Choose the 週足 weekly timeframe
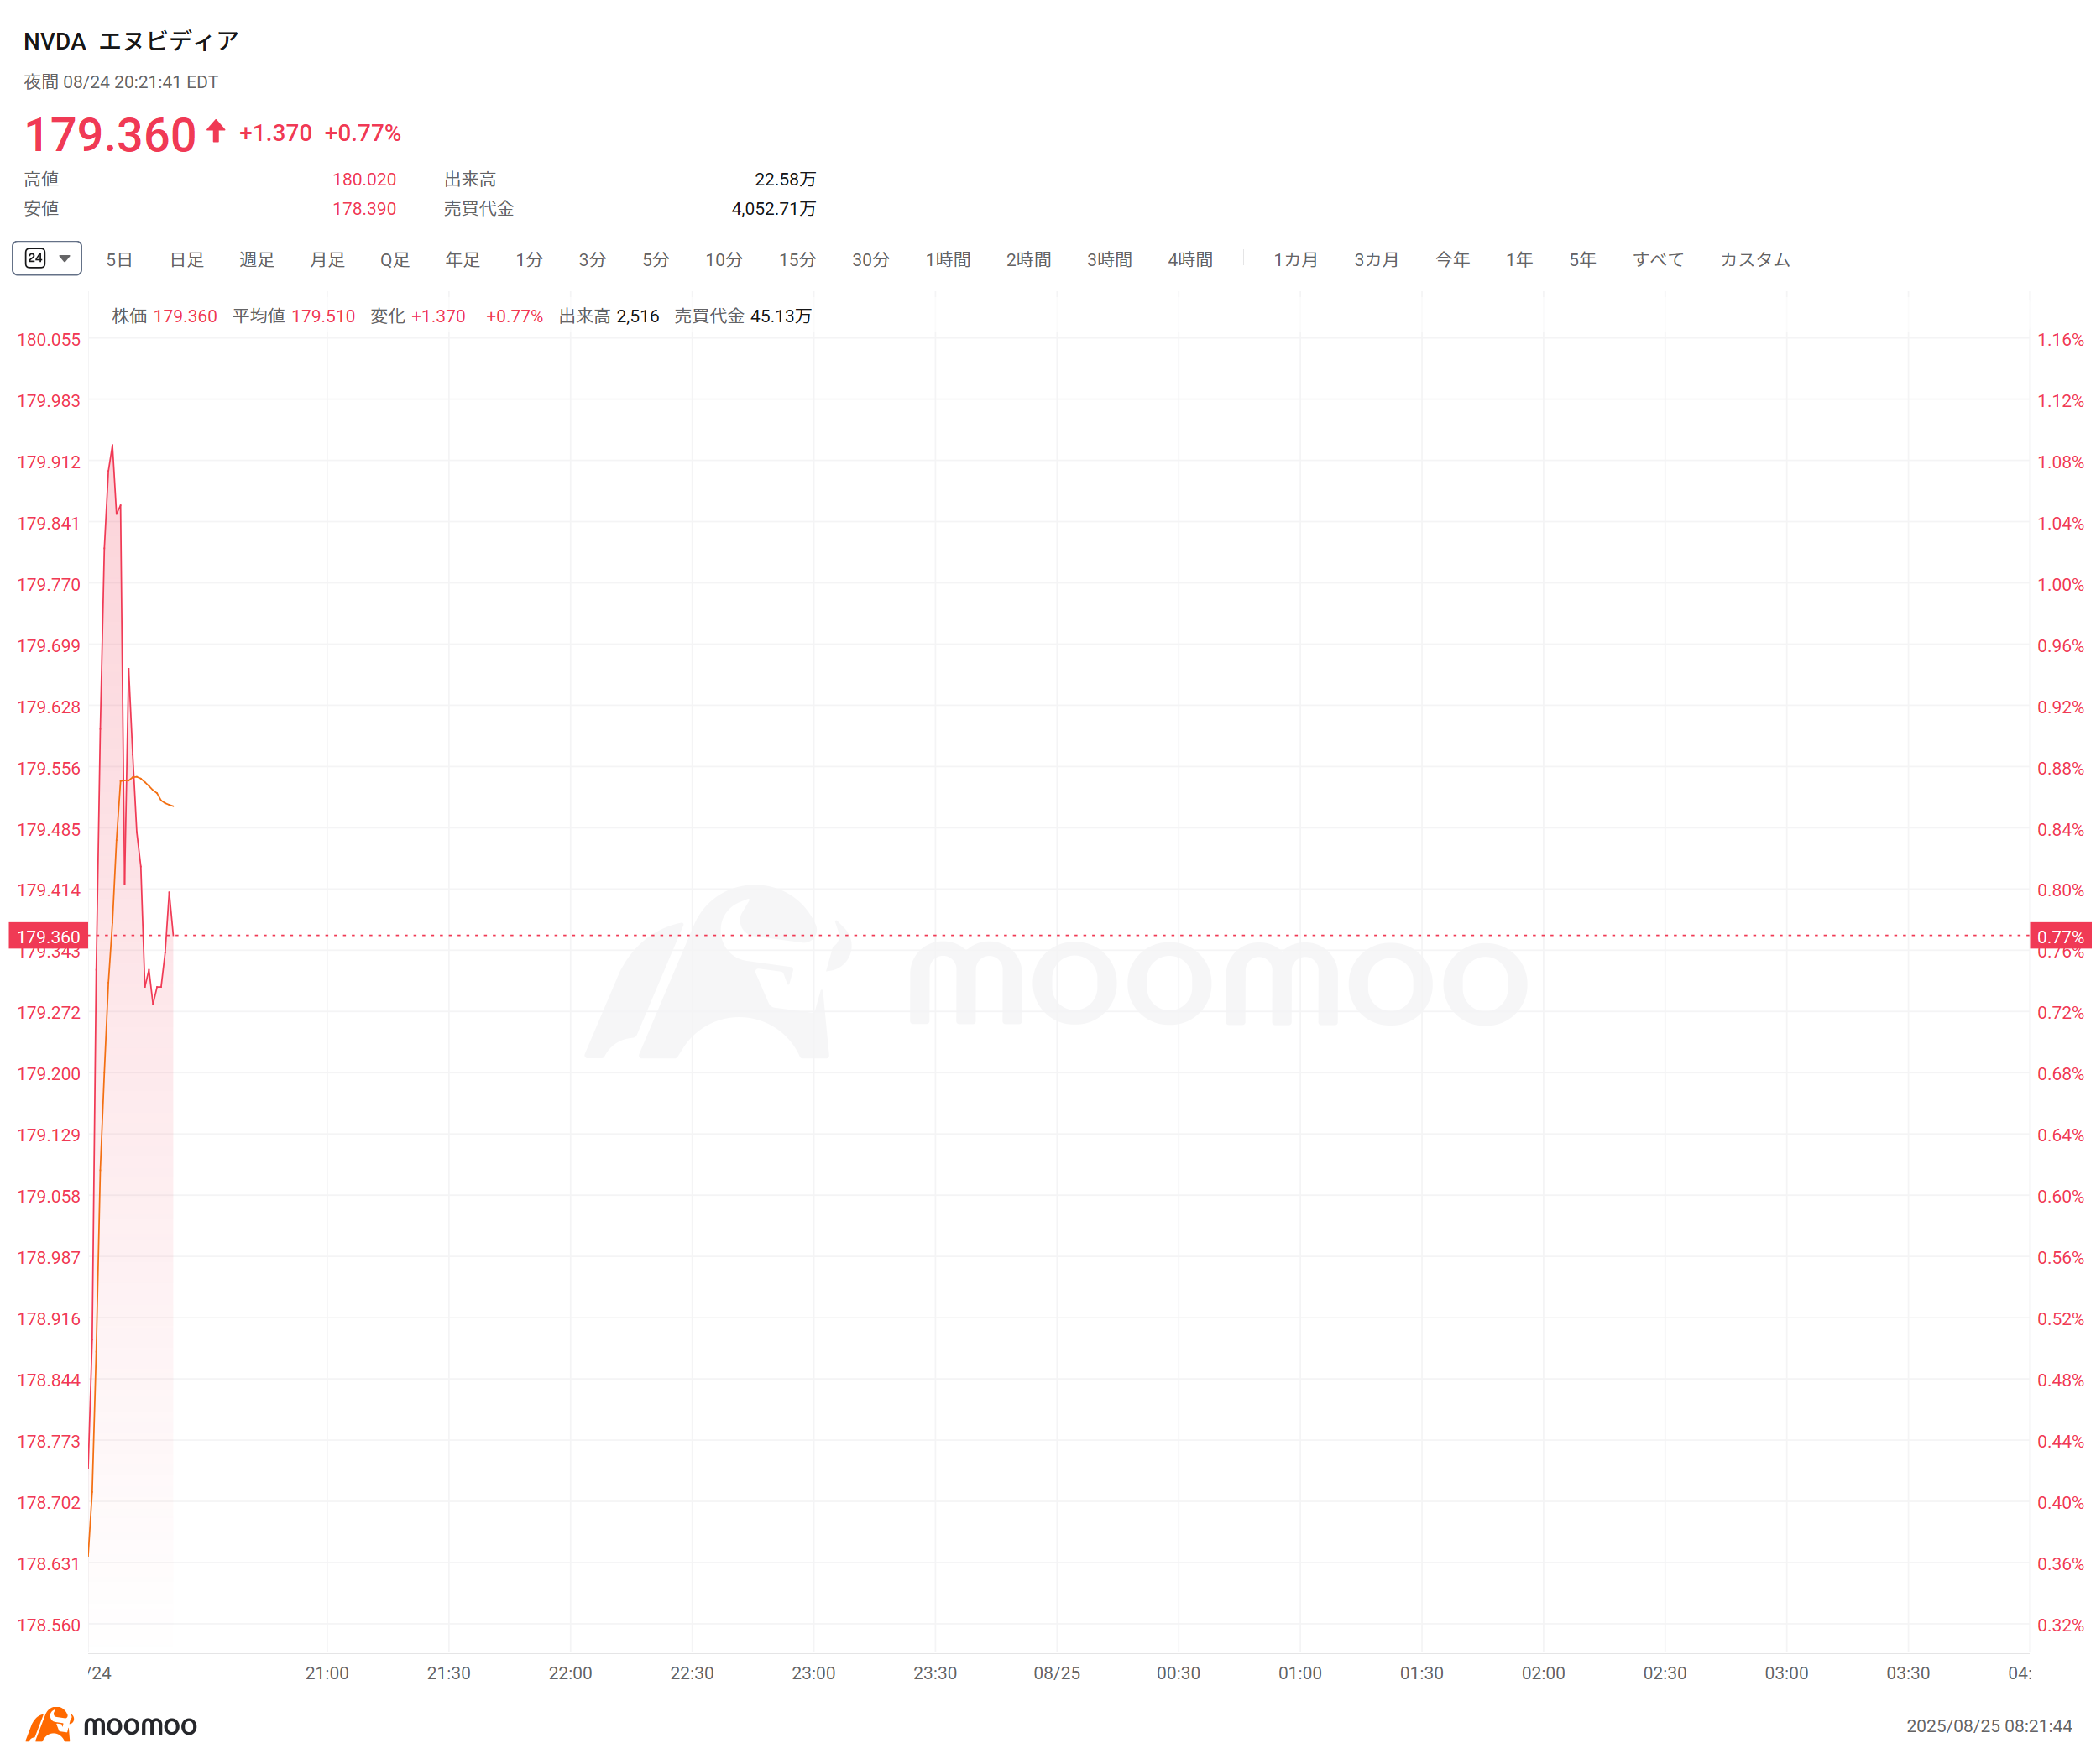 pyautogui.click(x=256, y=260)
